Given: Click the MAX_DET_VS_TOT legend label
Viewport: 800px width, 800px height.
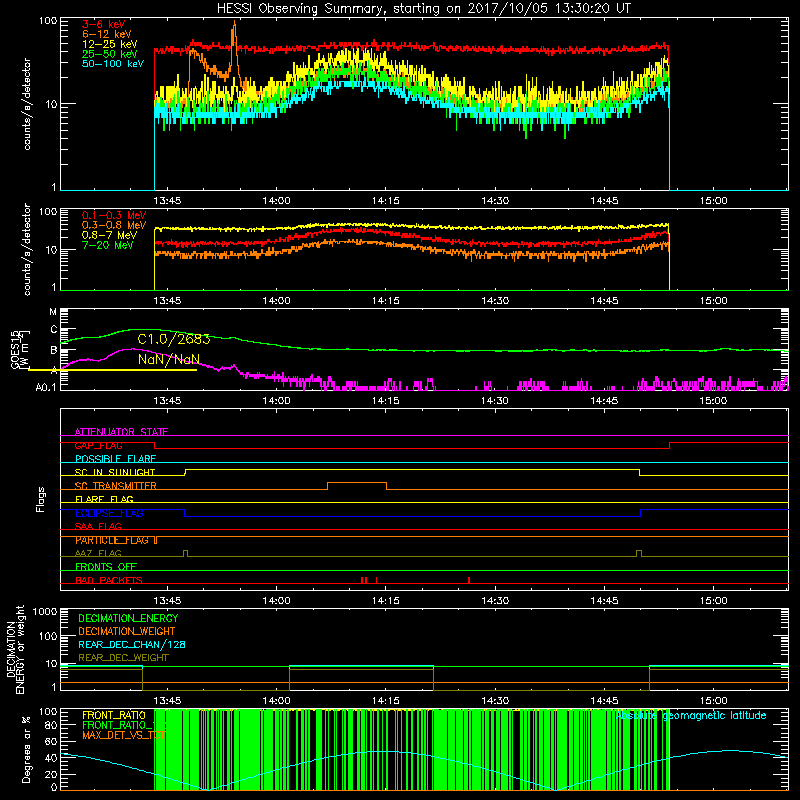Looking at the screenshot, I should [124, 735].
